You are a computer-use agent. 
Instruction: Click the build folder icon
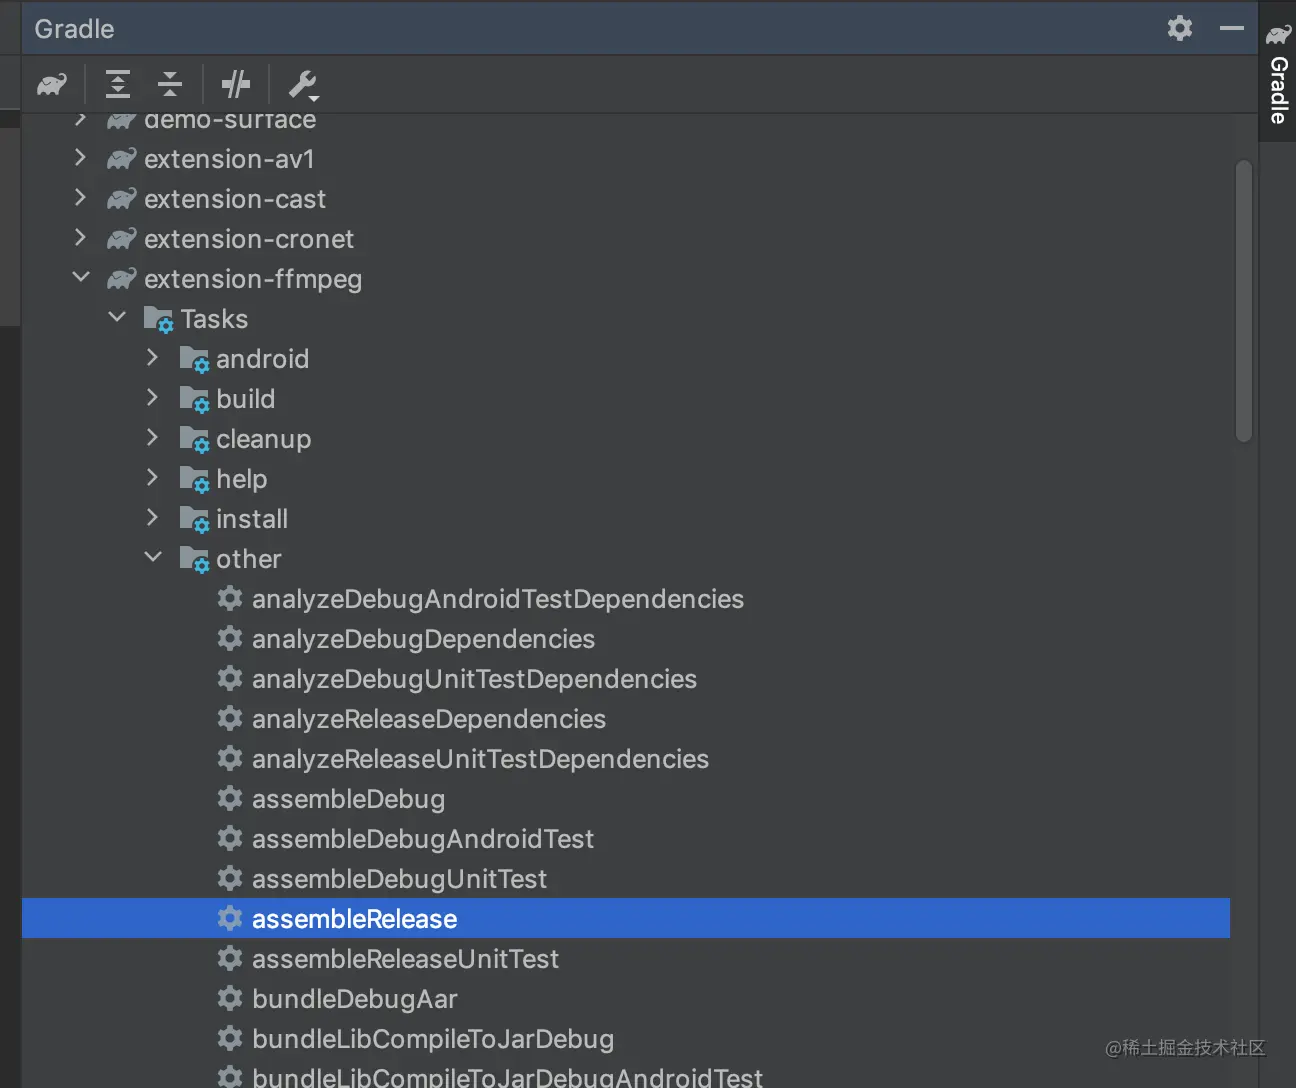click(x=195, y=399)
